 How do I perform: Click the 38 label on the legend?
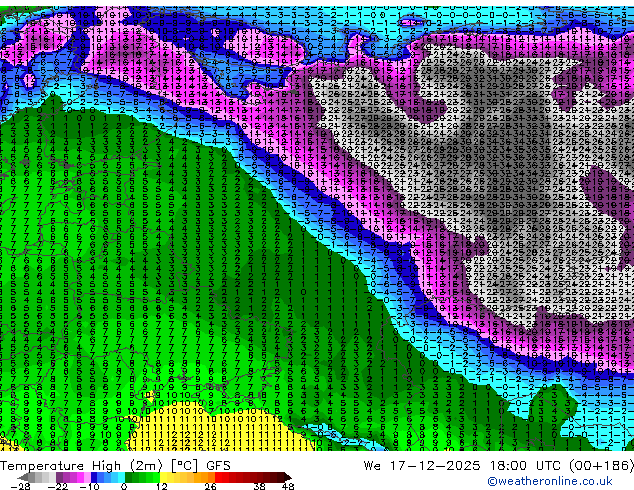tap(260, 486)
